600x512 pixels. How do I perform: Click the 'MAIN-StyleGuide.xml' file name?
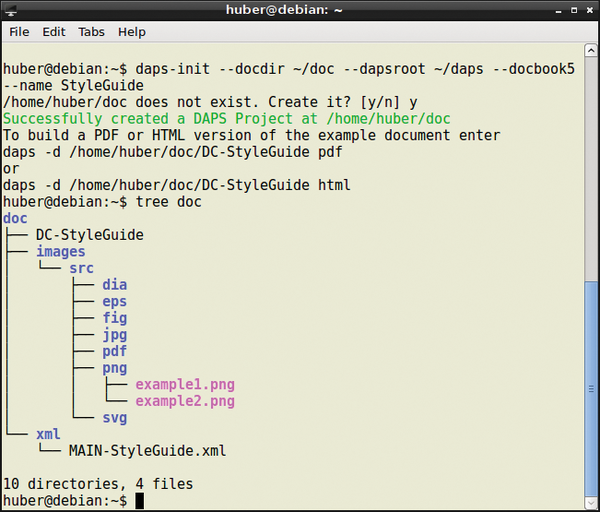147,451
